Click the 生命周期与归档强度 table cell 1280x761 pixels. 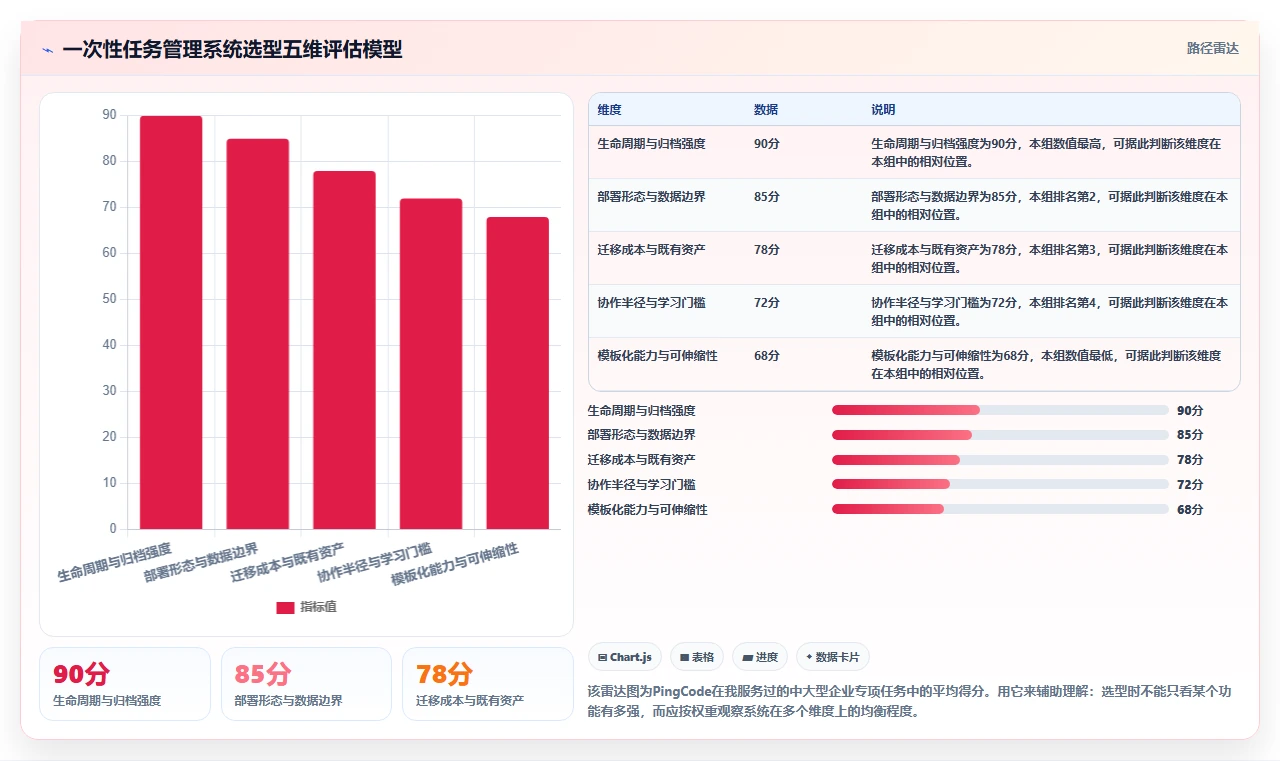coord(667,152)
